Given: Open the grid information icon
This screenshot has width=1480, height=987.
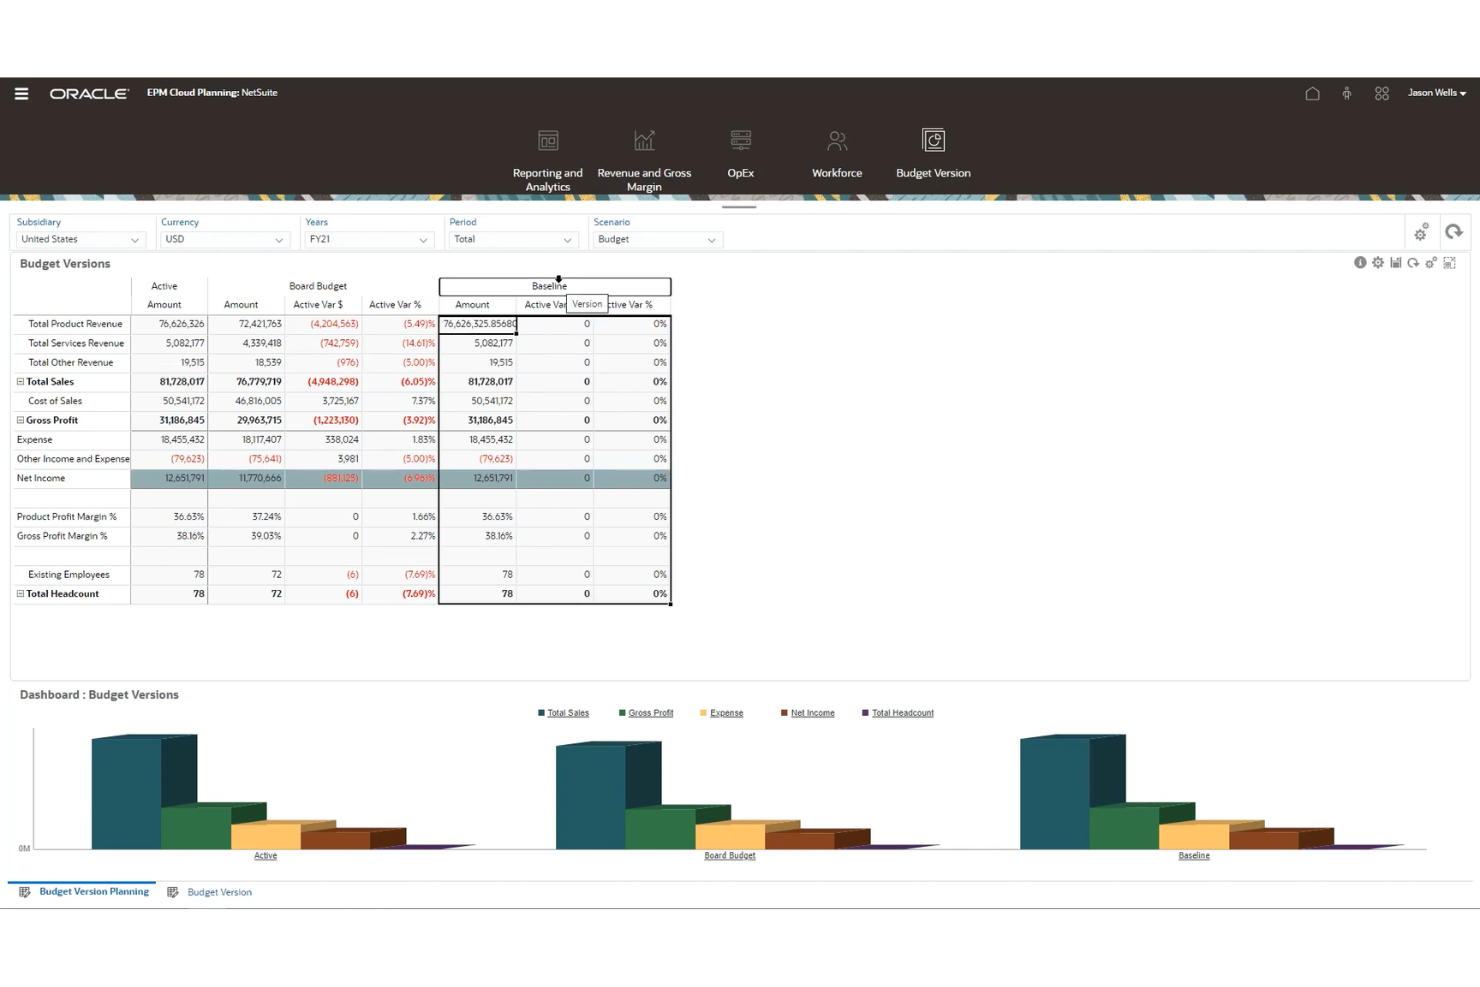Looking at the screenshot, I should 1360,262.
